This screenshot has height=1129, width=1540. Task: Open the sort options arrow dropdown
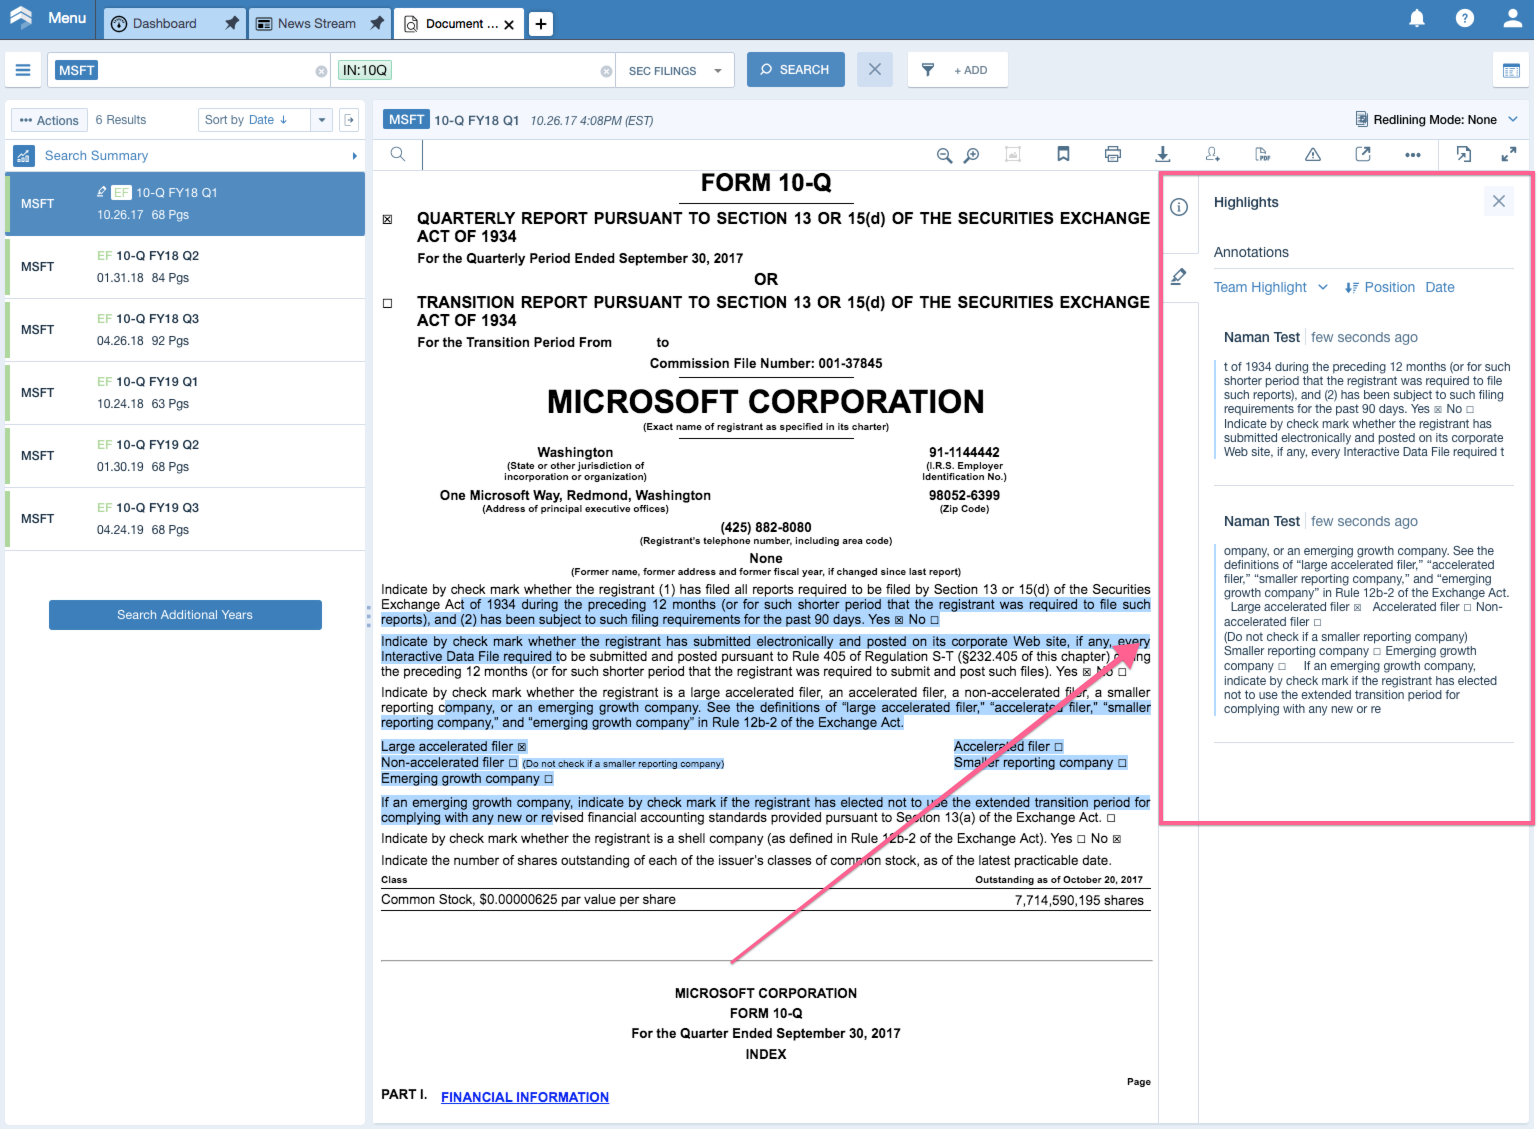(322, 120)
